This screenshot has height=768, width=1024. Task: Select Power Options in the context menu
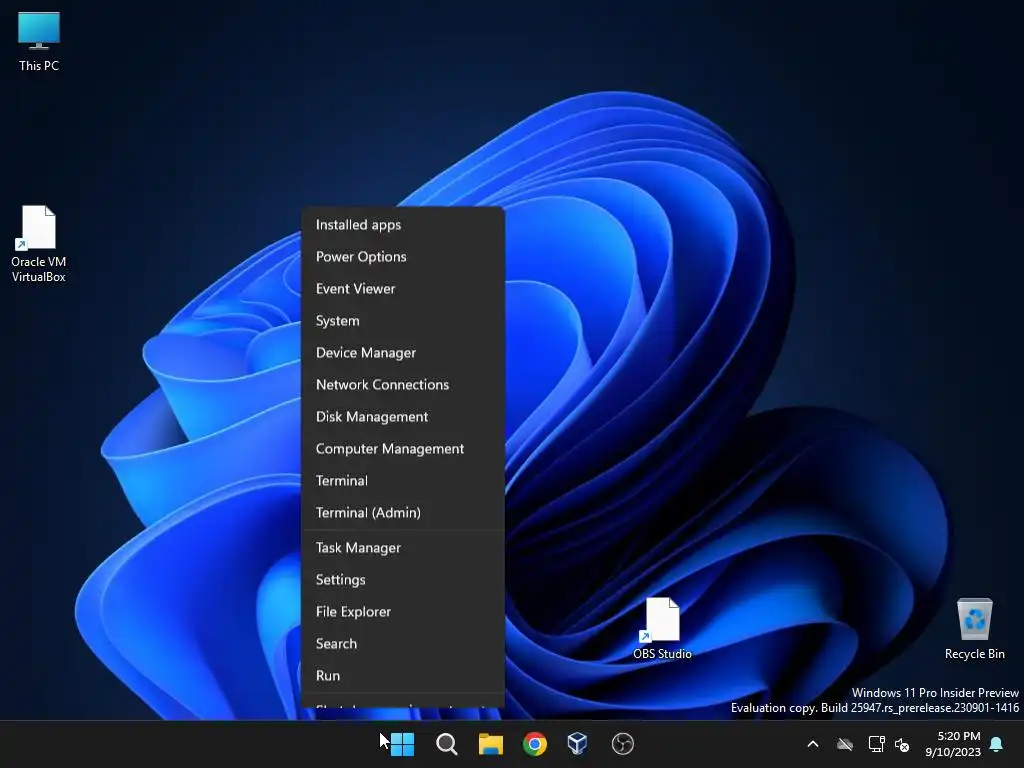(403, 257)
